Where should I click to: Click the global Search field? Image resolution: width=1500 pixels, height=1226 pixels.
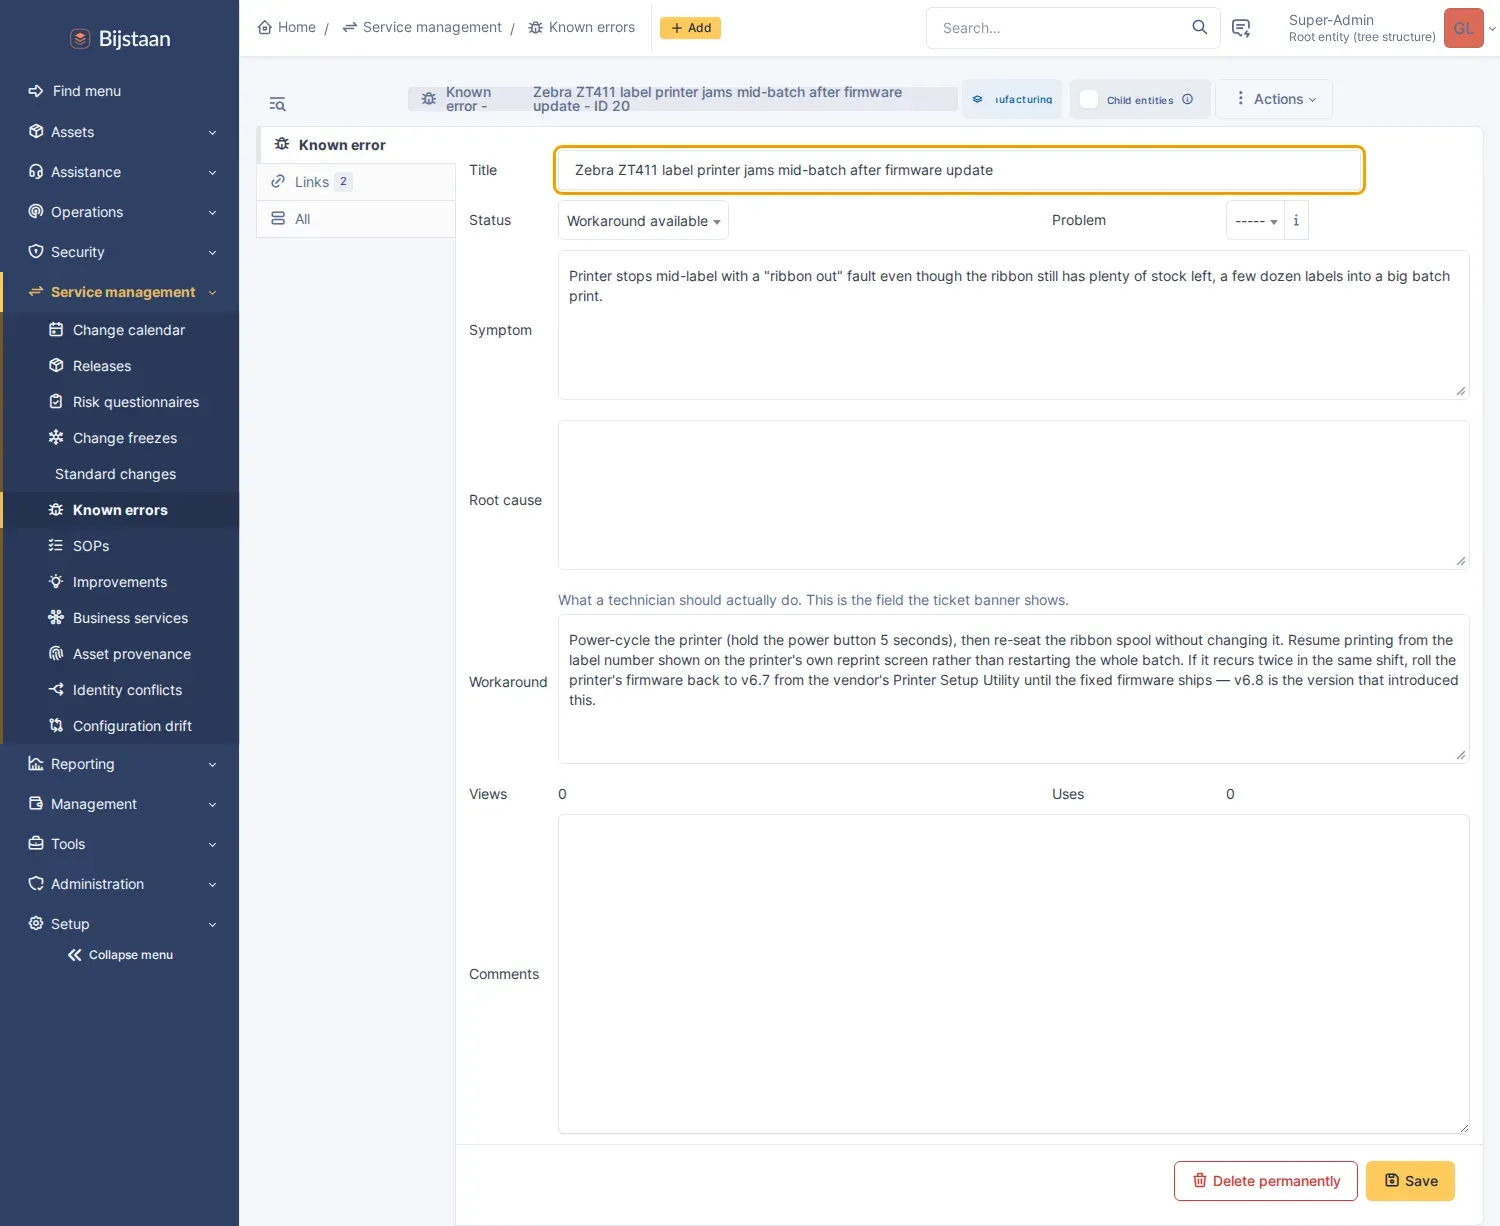pyautogui.click(x=1060, y=28)
